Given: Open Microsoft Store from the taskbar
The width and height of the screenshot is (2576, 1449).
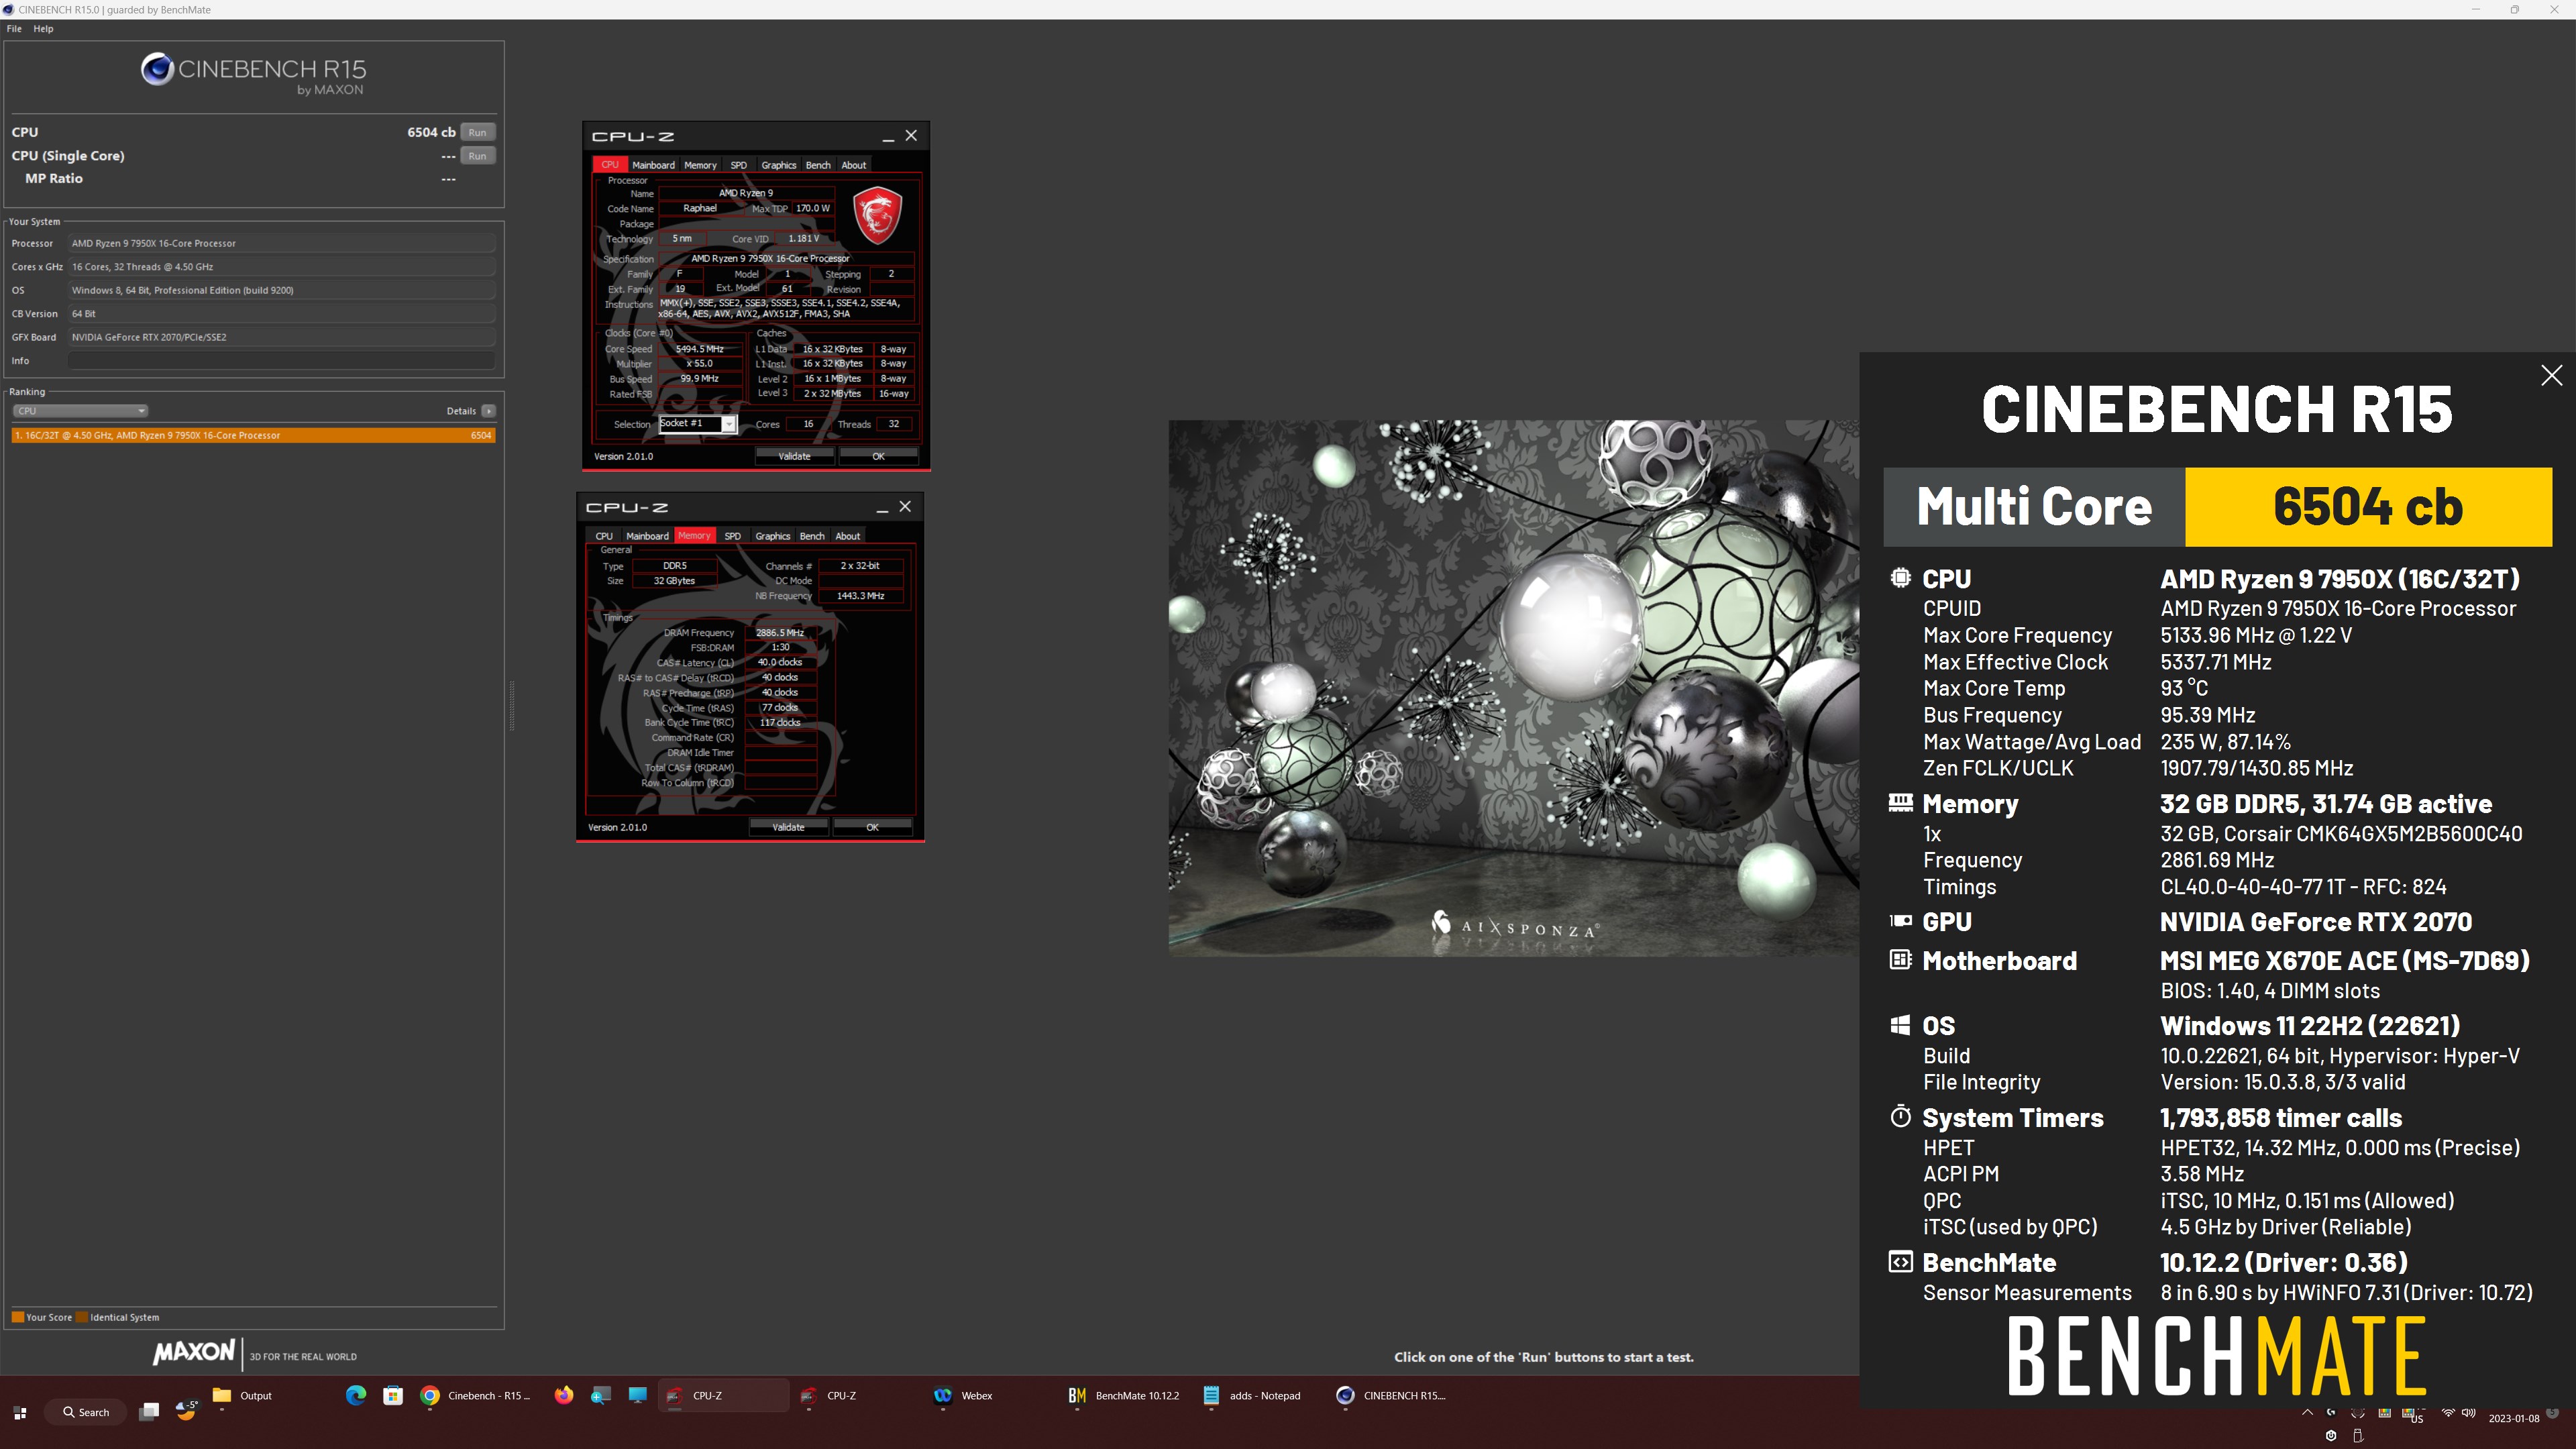Looking at the screenshot, I should tap(393, 1395).
